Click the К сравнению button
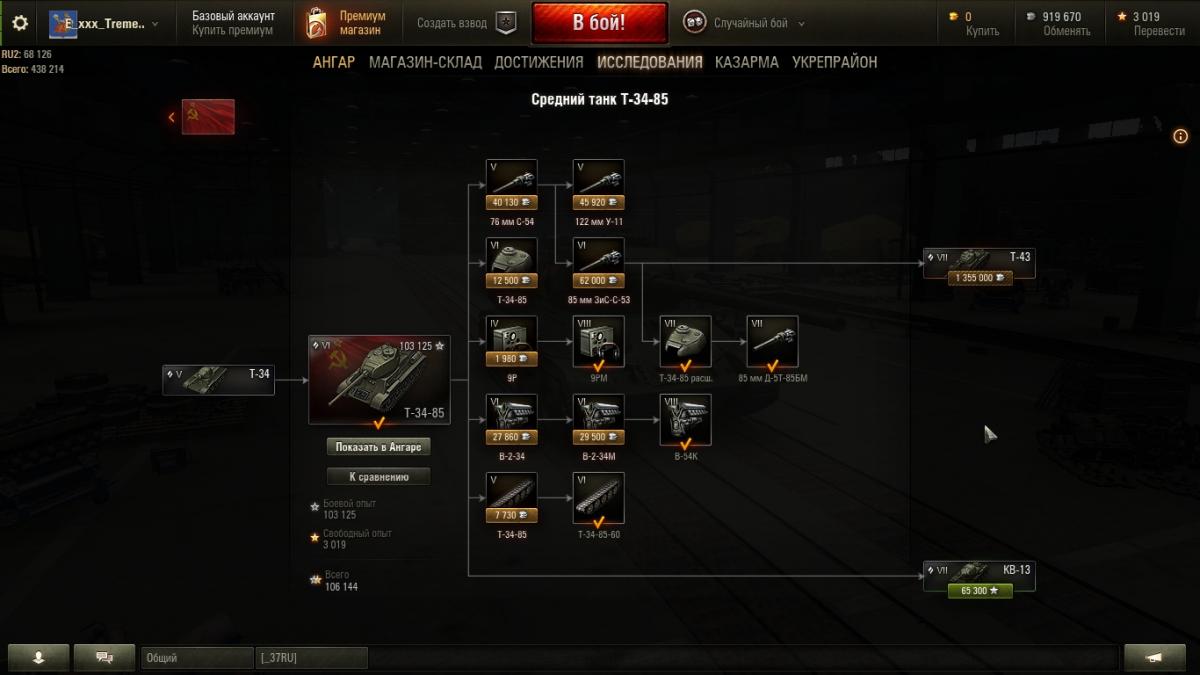 coord(379,477)
